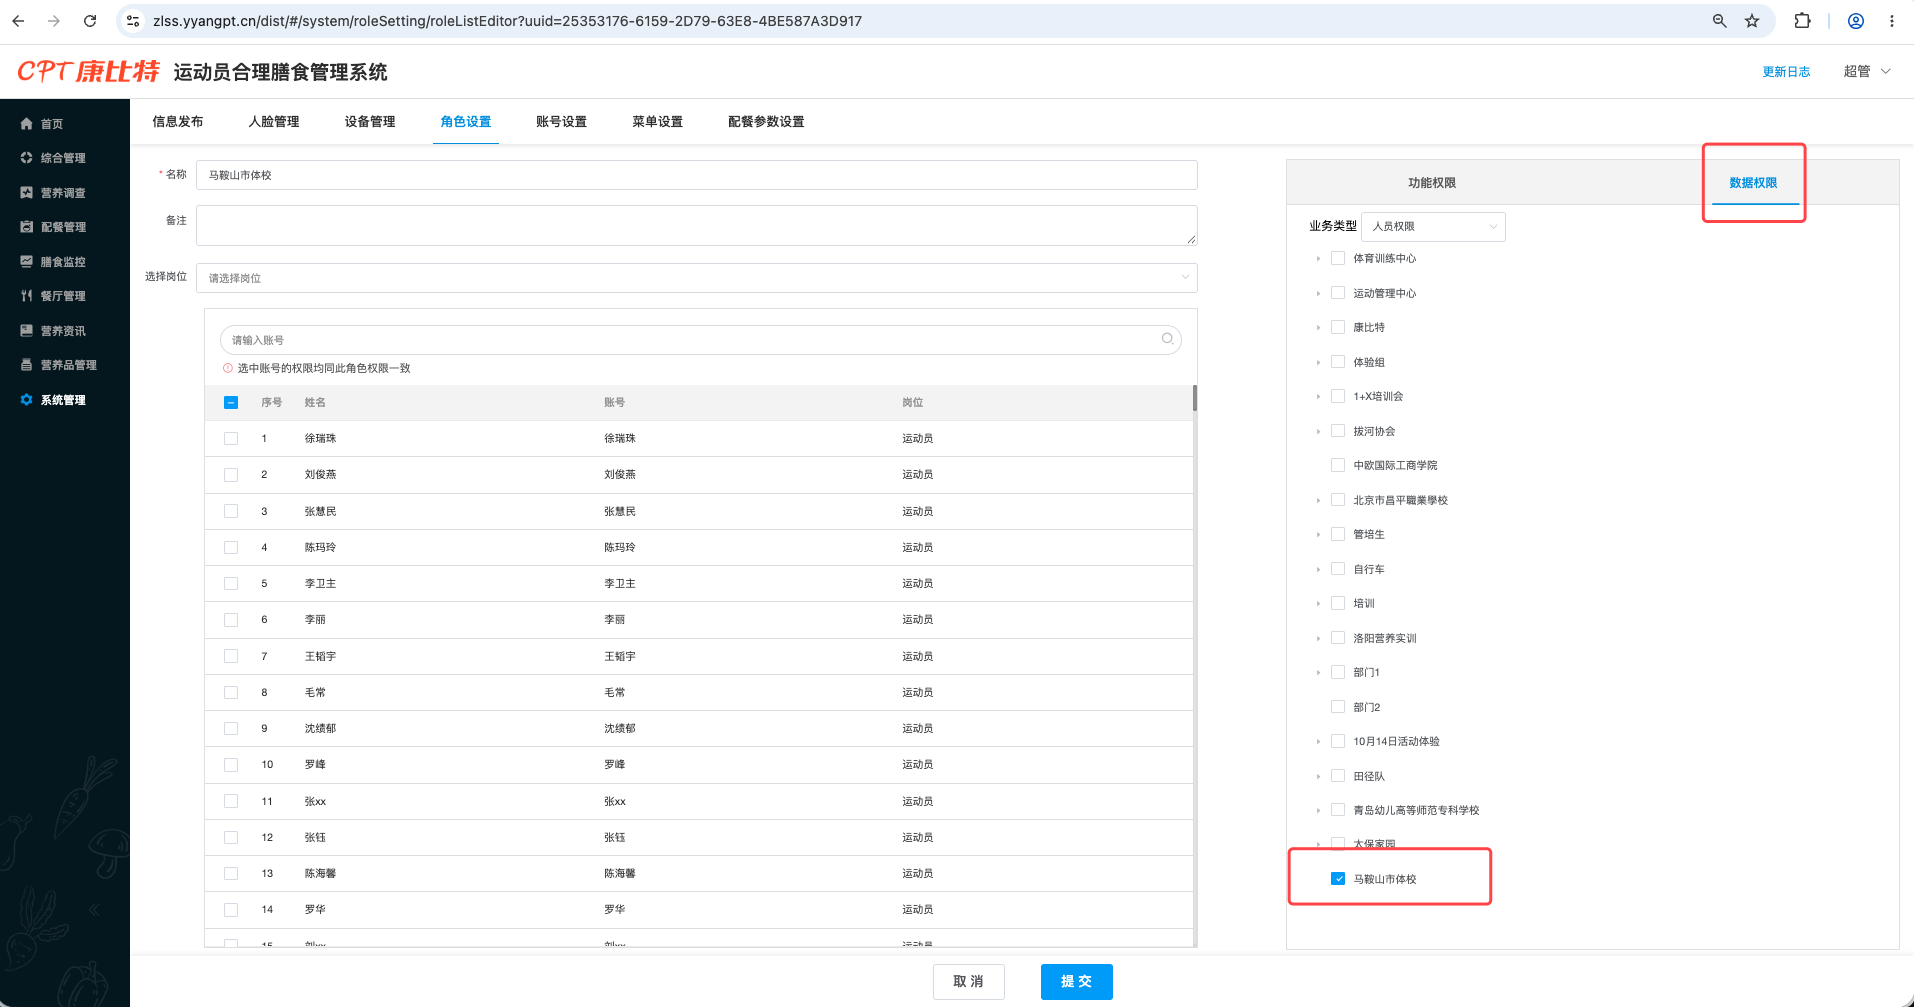Screen dimensions: 1914x1007
Task: Open the 超管 user dropdown
Action: tap(1867, 71)
